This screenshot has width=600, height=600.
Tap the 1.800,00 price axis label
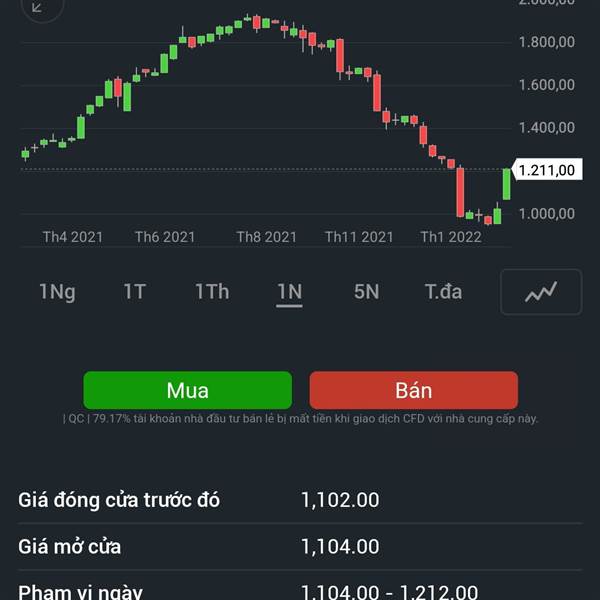click(546, 42)
